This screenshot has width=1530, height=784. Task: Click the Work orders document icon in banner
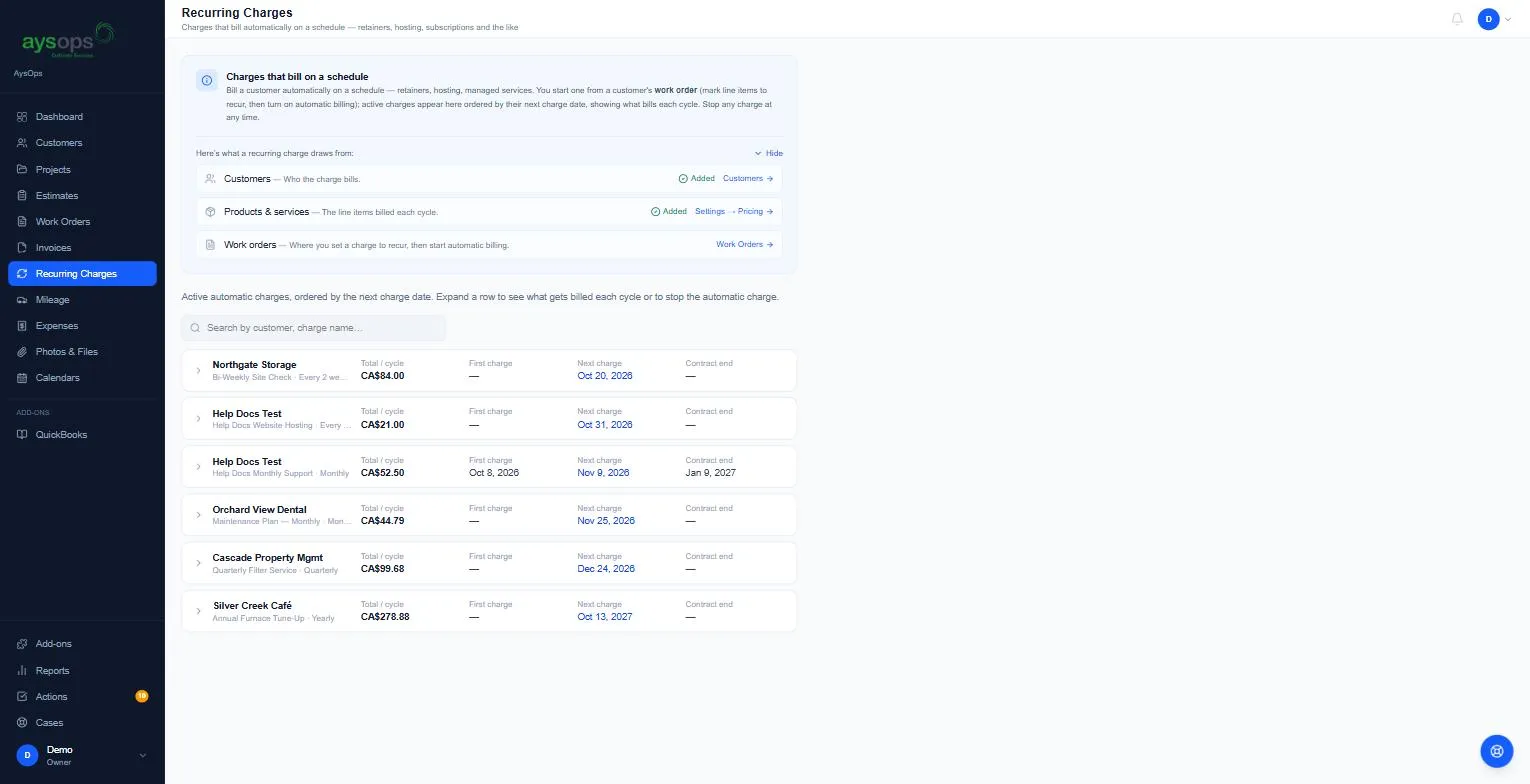[210, 245]
